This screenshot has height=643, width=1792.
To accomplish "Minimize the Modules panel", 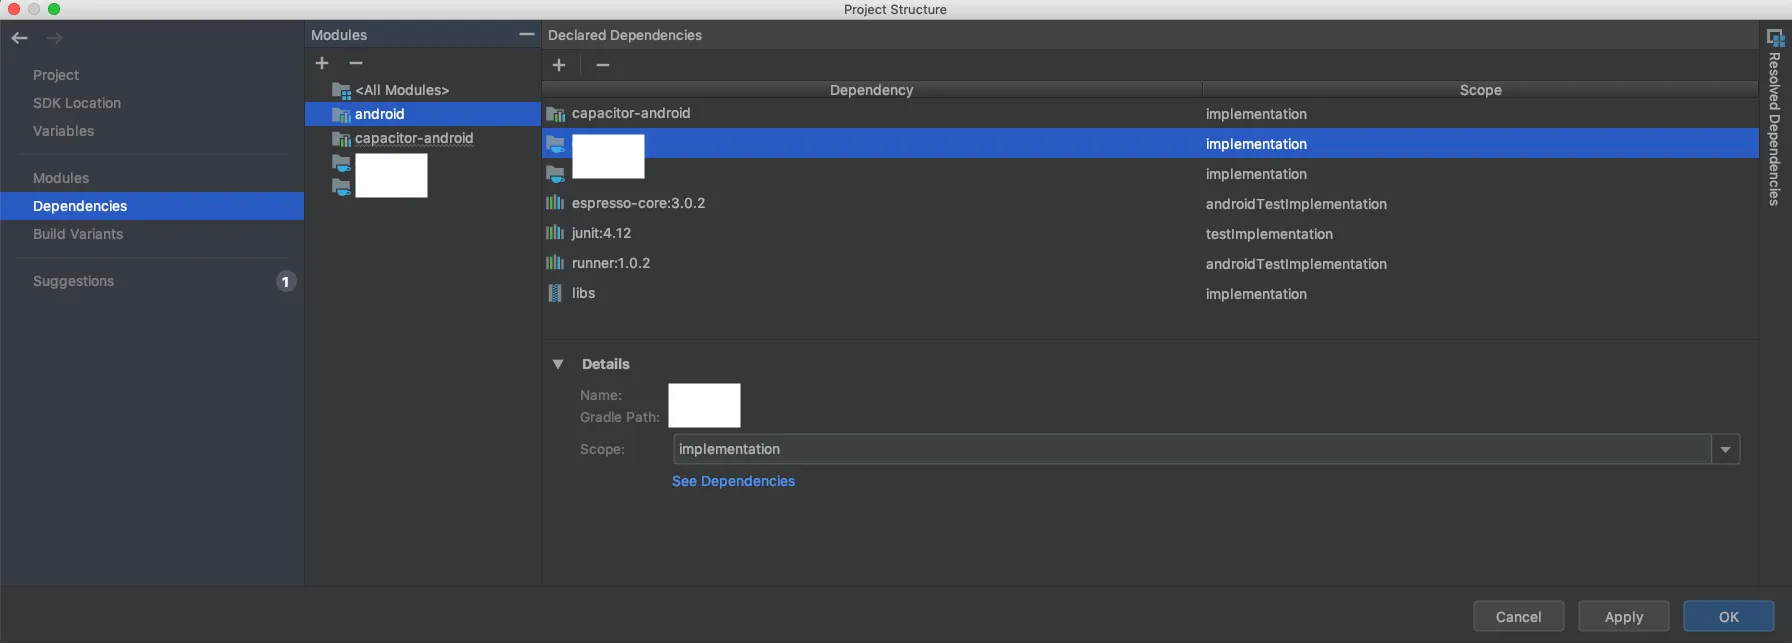I will [x=527, y=34].
